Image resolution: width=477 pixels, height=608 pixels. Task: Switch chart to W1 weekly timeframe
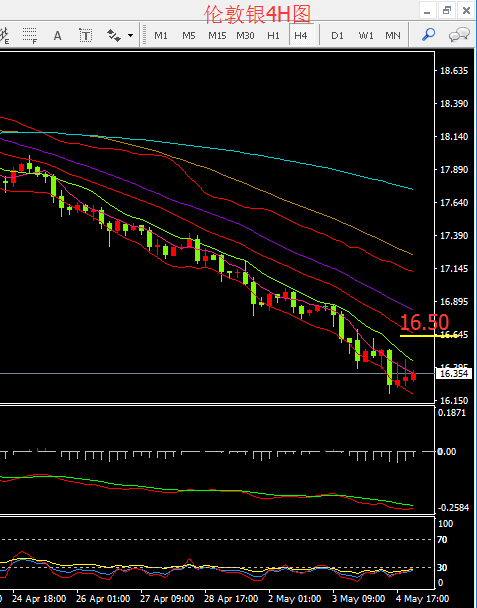click(365, 36)
